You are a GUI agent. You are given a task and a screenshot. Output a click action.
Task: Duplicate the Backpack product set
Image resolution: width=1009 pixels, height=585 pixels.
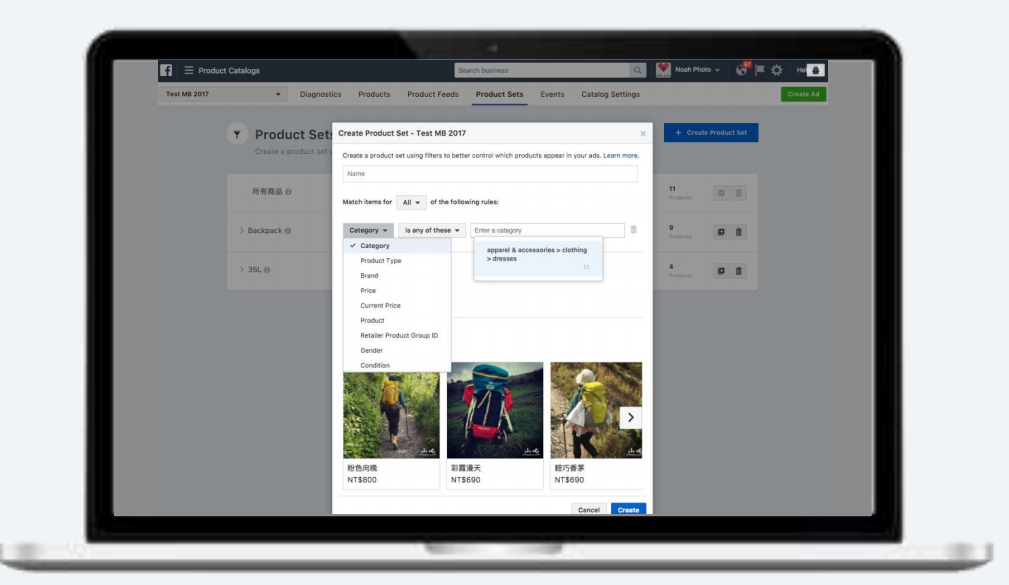(x=721, y=232)
